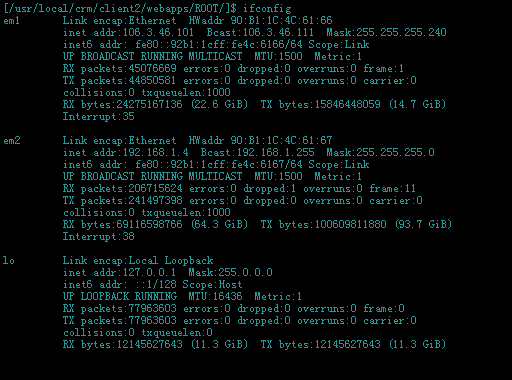
Task: Click em2 Interrupt:38 line
Action: (98, 236)
